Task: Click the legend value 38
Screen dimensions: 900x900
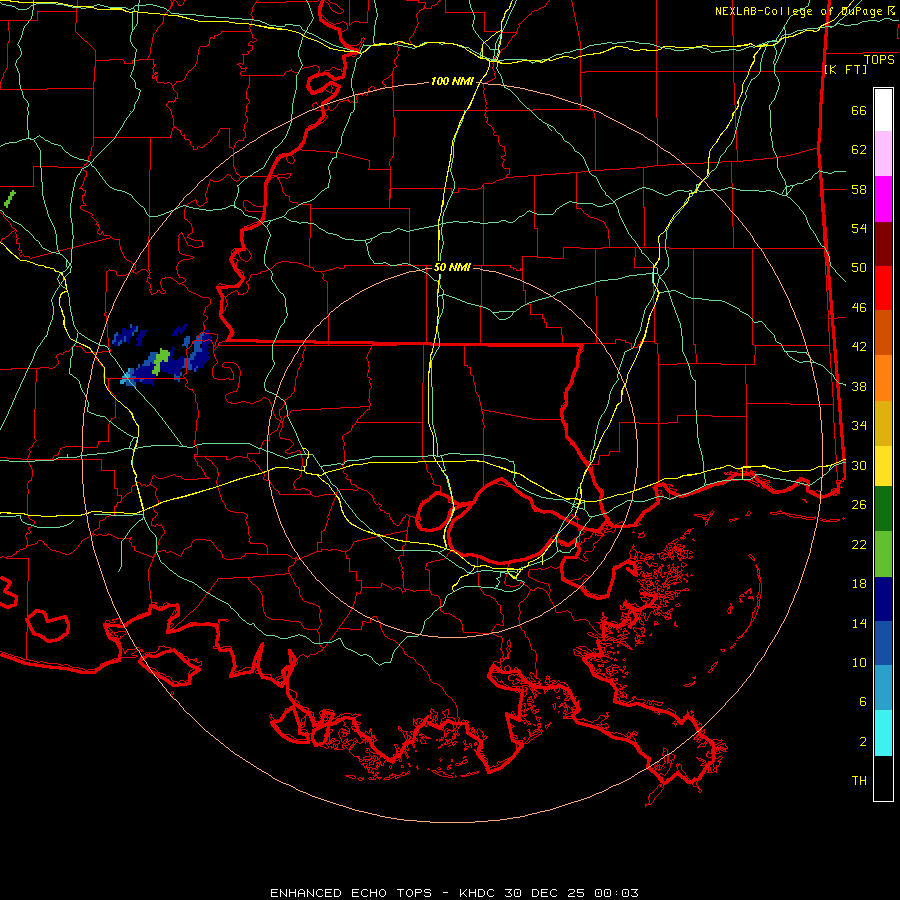Action: click(x=859, y=386)
